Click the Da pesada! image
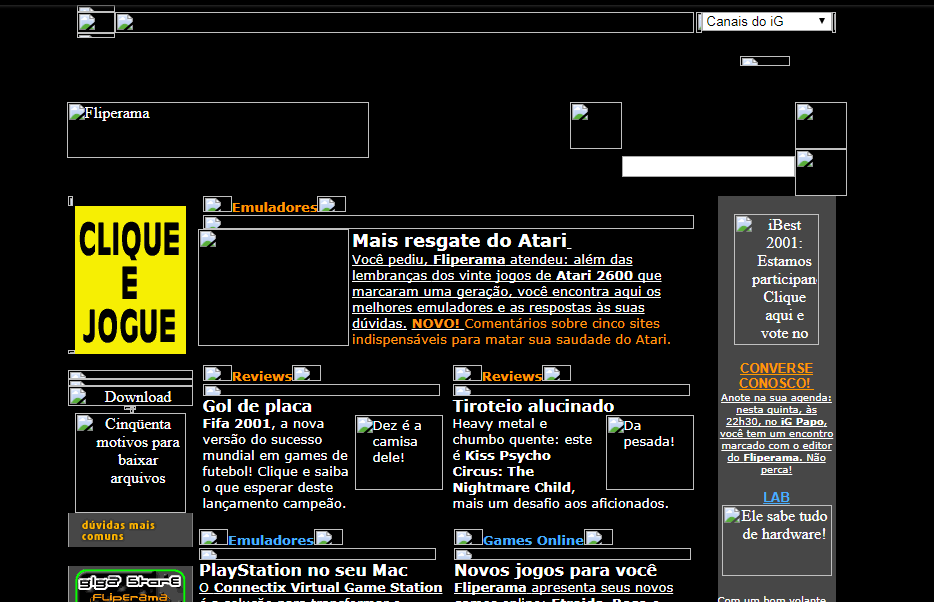This screenshot has height=602, width=934. (x=650, y=453)
